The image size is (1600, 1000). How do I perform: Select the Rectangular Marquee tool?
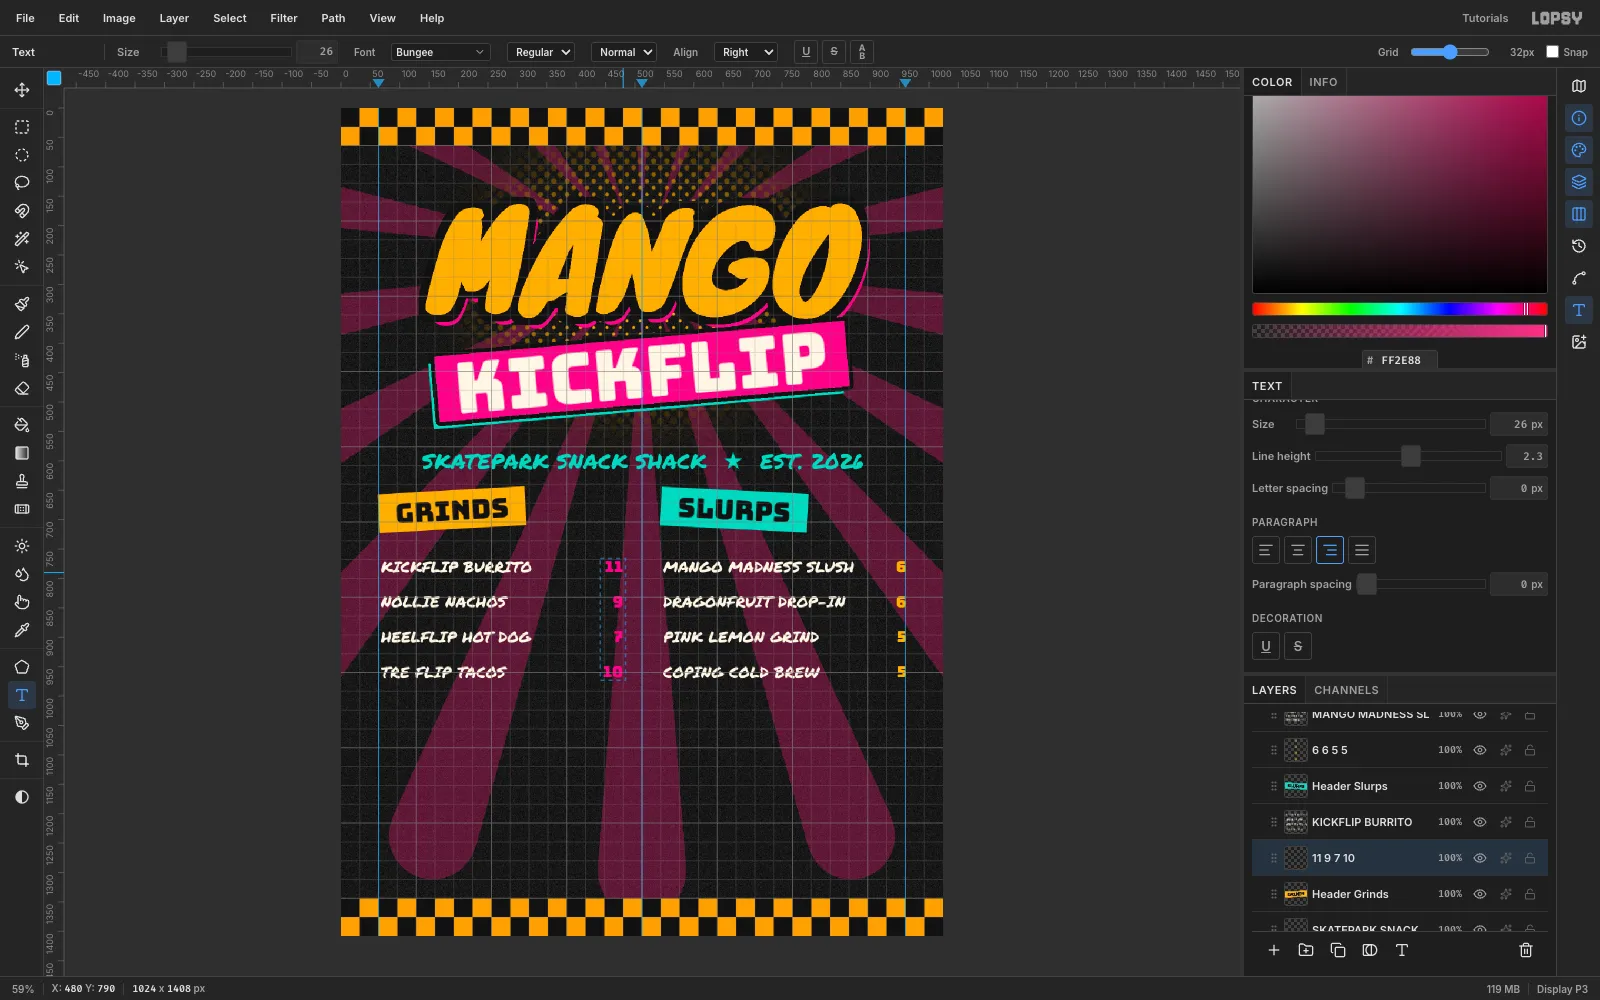(x=22, y=127)
